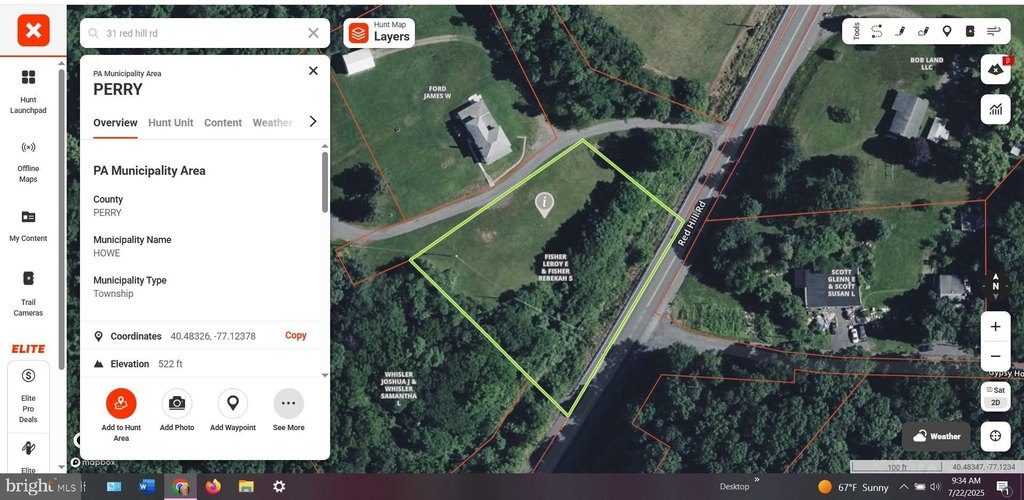Switch to the Hunt Unit tab

tap(170, 123)
